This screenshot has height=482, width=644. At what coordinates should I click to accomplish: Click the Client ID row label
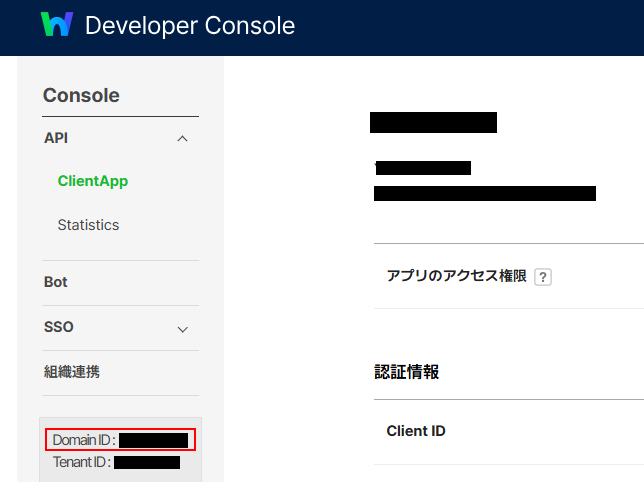tap(416, 432)
